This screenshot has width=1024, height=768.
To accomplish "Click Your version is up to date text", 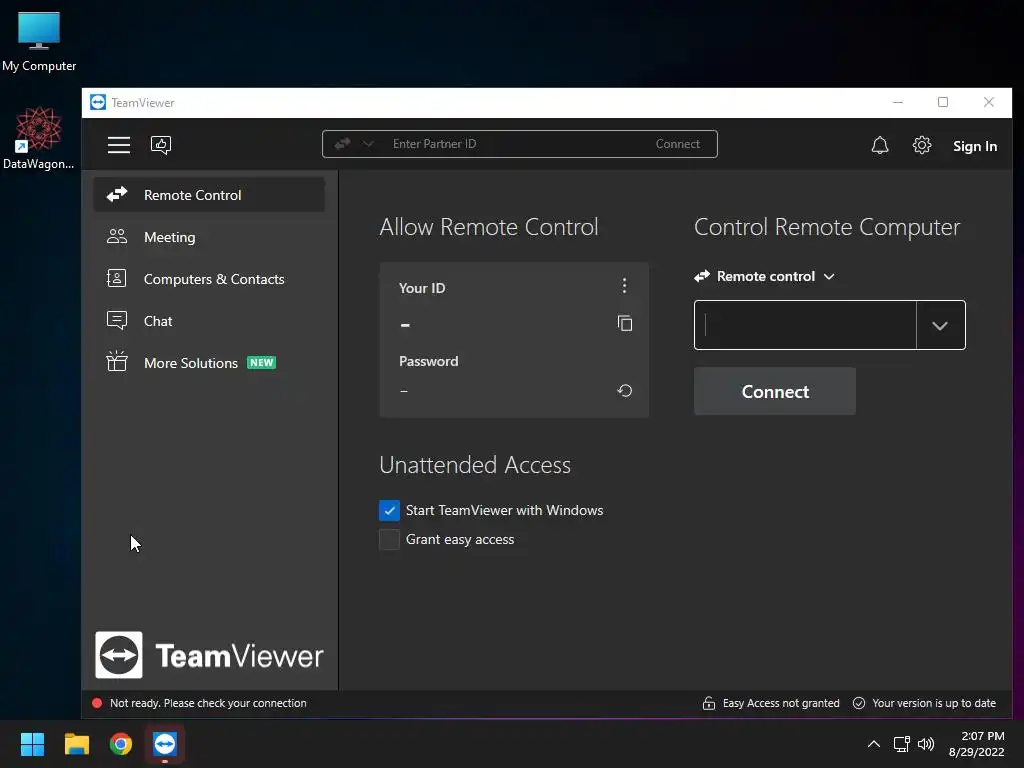I will tap(934, 703).
